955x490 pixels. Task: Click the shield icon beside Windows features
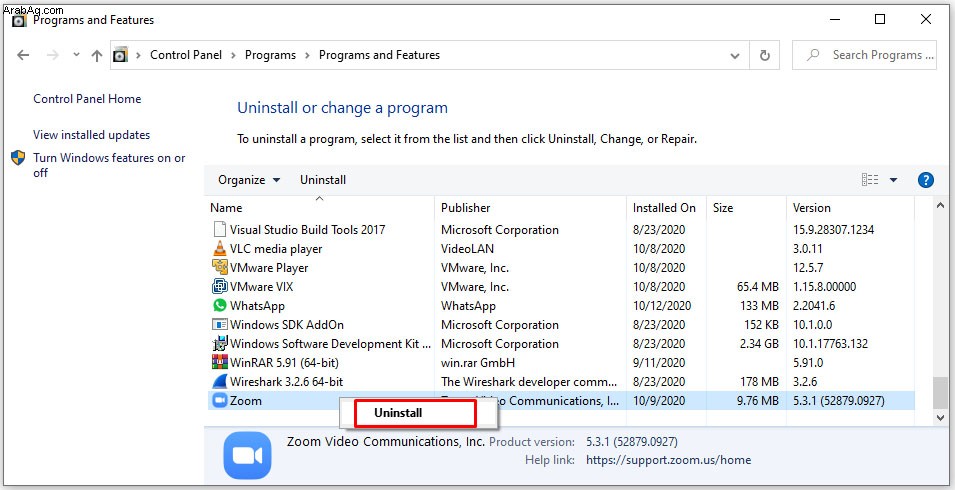click(x=18, y=158)
